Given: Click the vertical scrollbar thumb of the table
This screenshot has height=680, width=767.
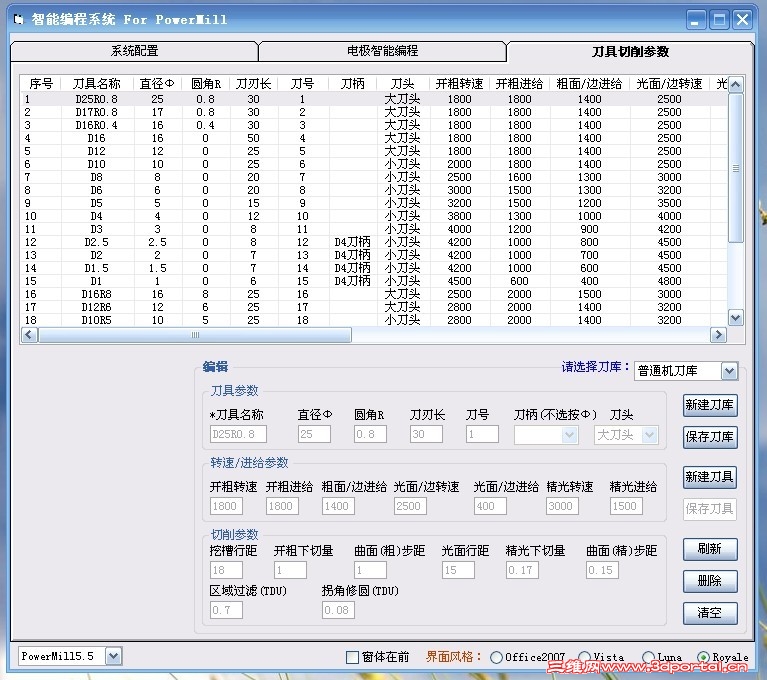Looking at the screenshot, I should [736, 168].
